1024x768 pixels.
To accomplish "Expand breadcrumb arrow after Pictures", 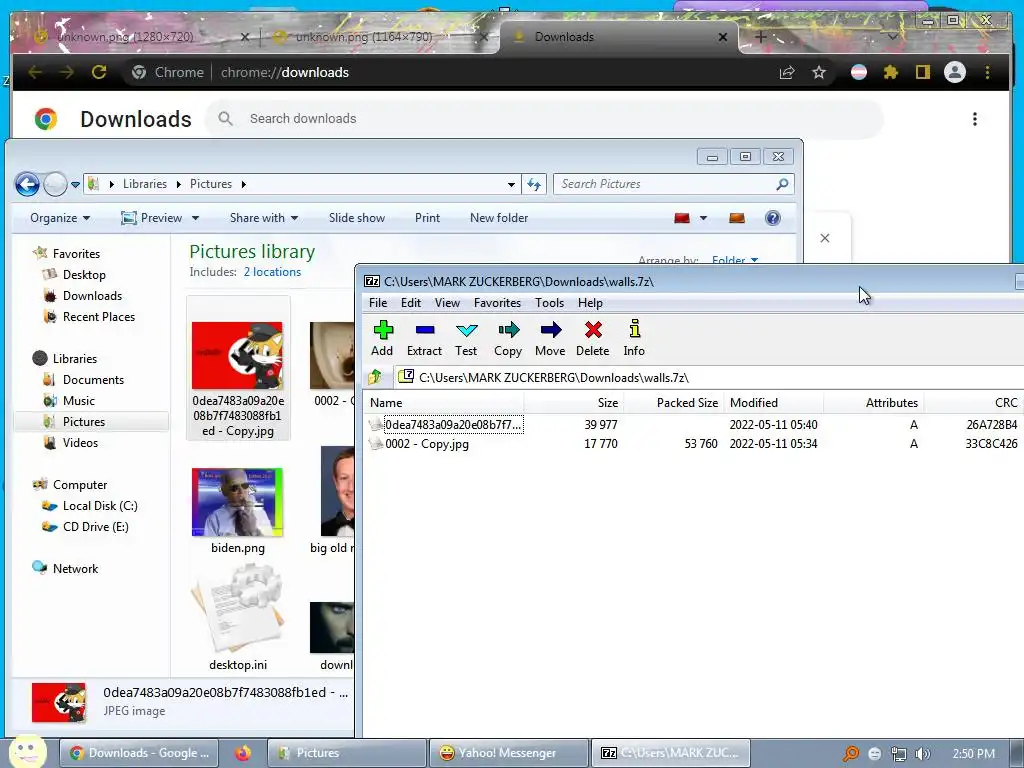I will pos(244,184).
